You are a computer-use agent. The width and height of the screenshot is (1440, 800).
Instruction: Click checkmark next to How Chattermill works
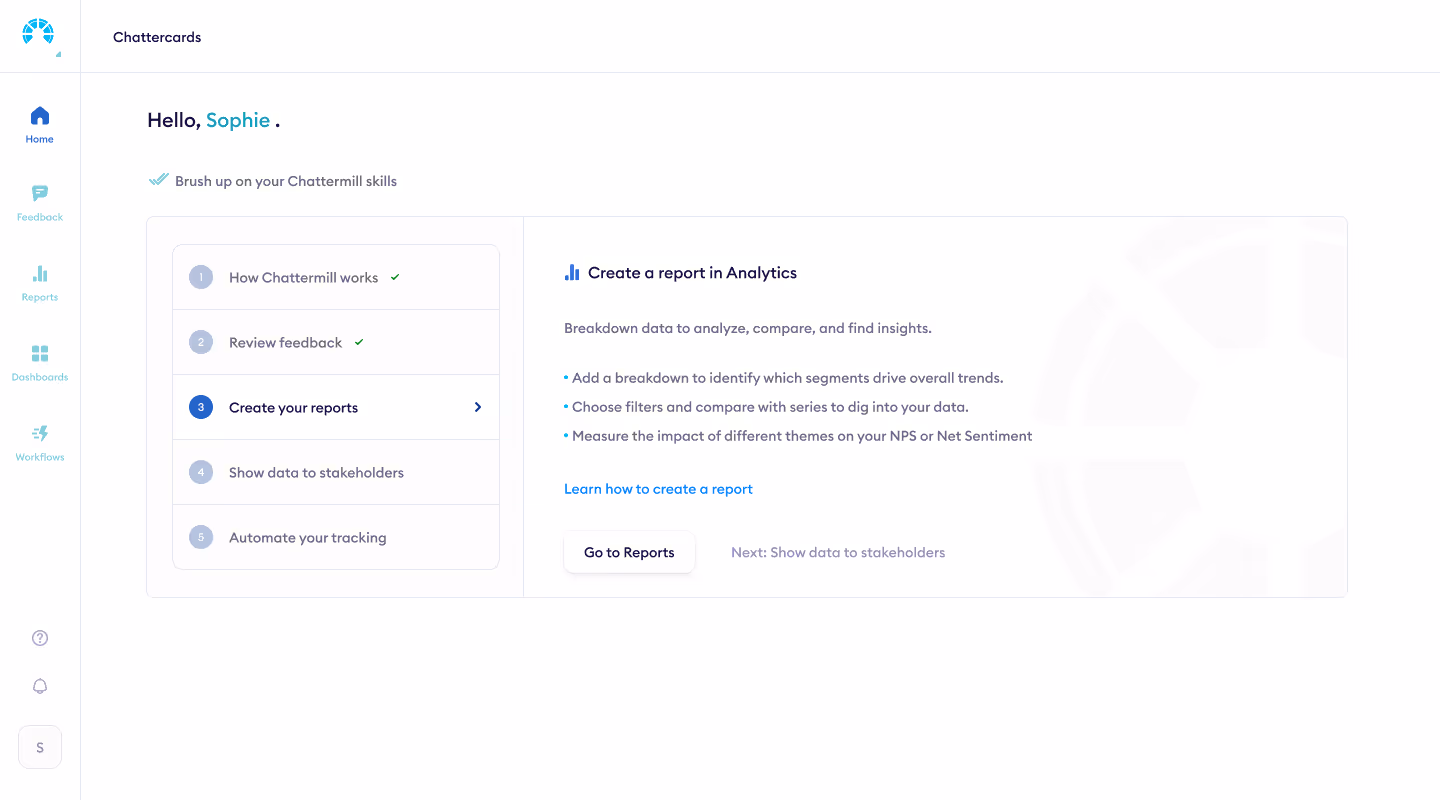point(395,277)
